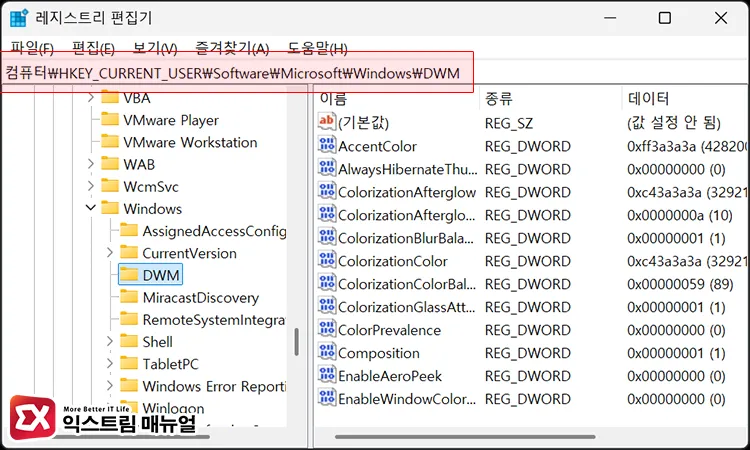Click the EnableAeroPeek DWORD icon

click(x=327, y=374)
